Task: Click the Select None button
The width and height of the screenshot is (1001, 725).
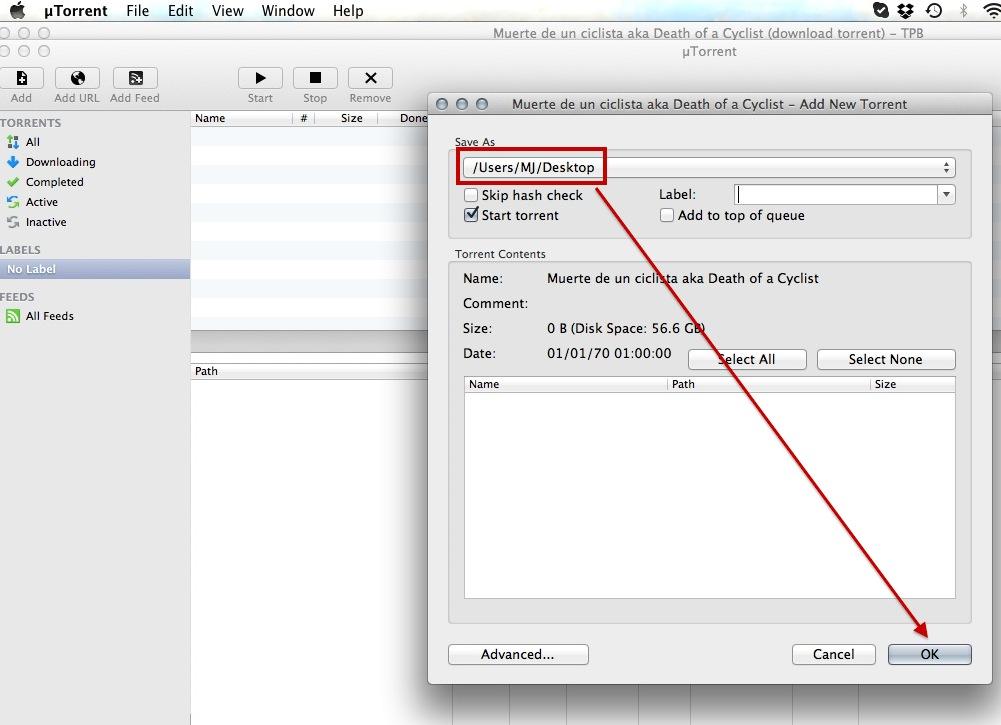Action: pyautogui.click(x=885, y=359)
